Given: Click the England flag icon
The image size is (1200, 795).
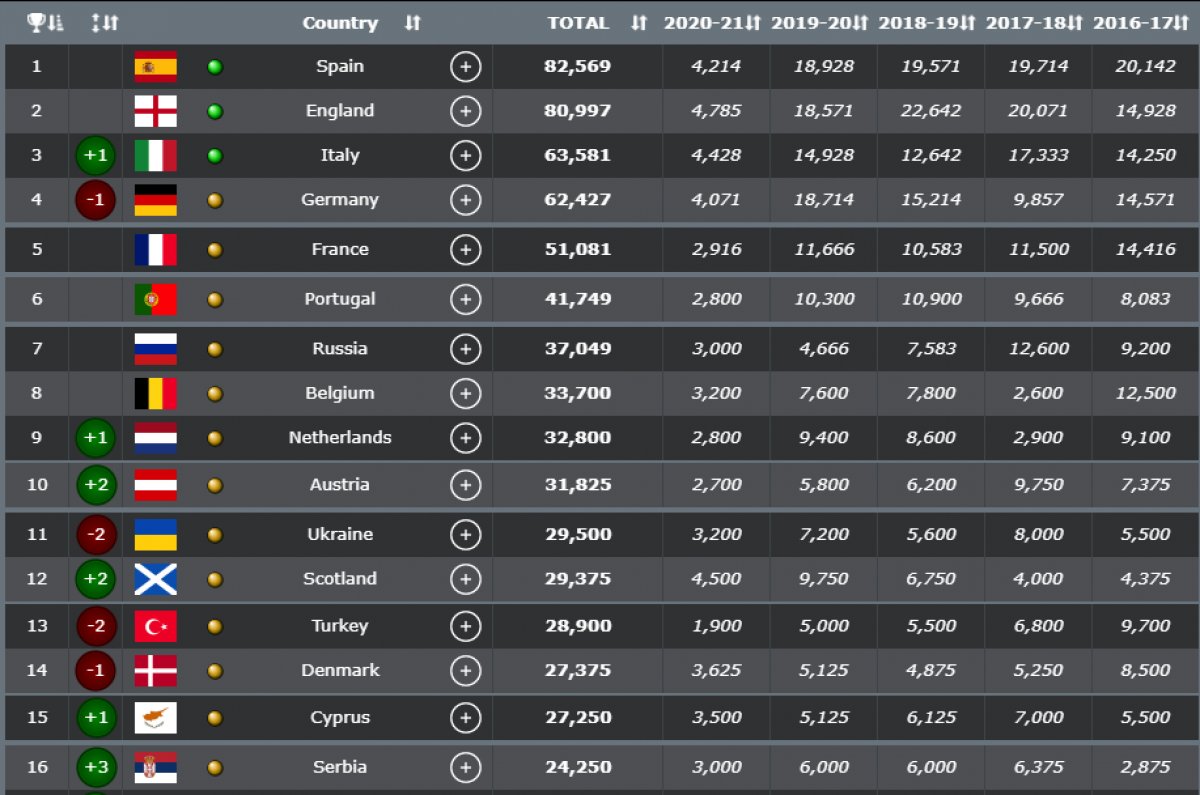Looking at the screenshot, I should point(155,111).
